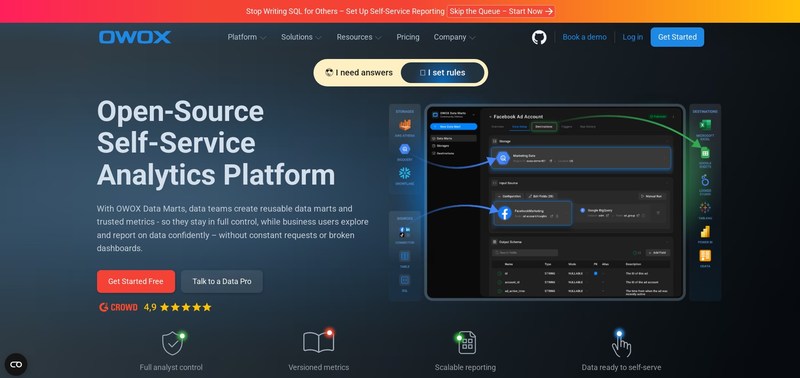Open the GitHub icon link
Image resolution: width=800 pixels, height=378 pixels.
539,37
